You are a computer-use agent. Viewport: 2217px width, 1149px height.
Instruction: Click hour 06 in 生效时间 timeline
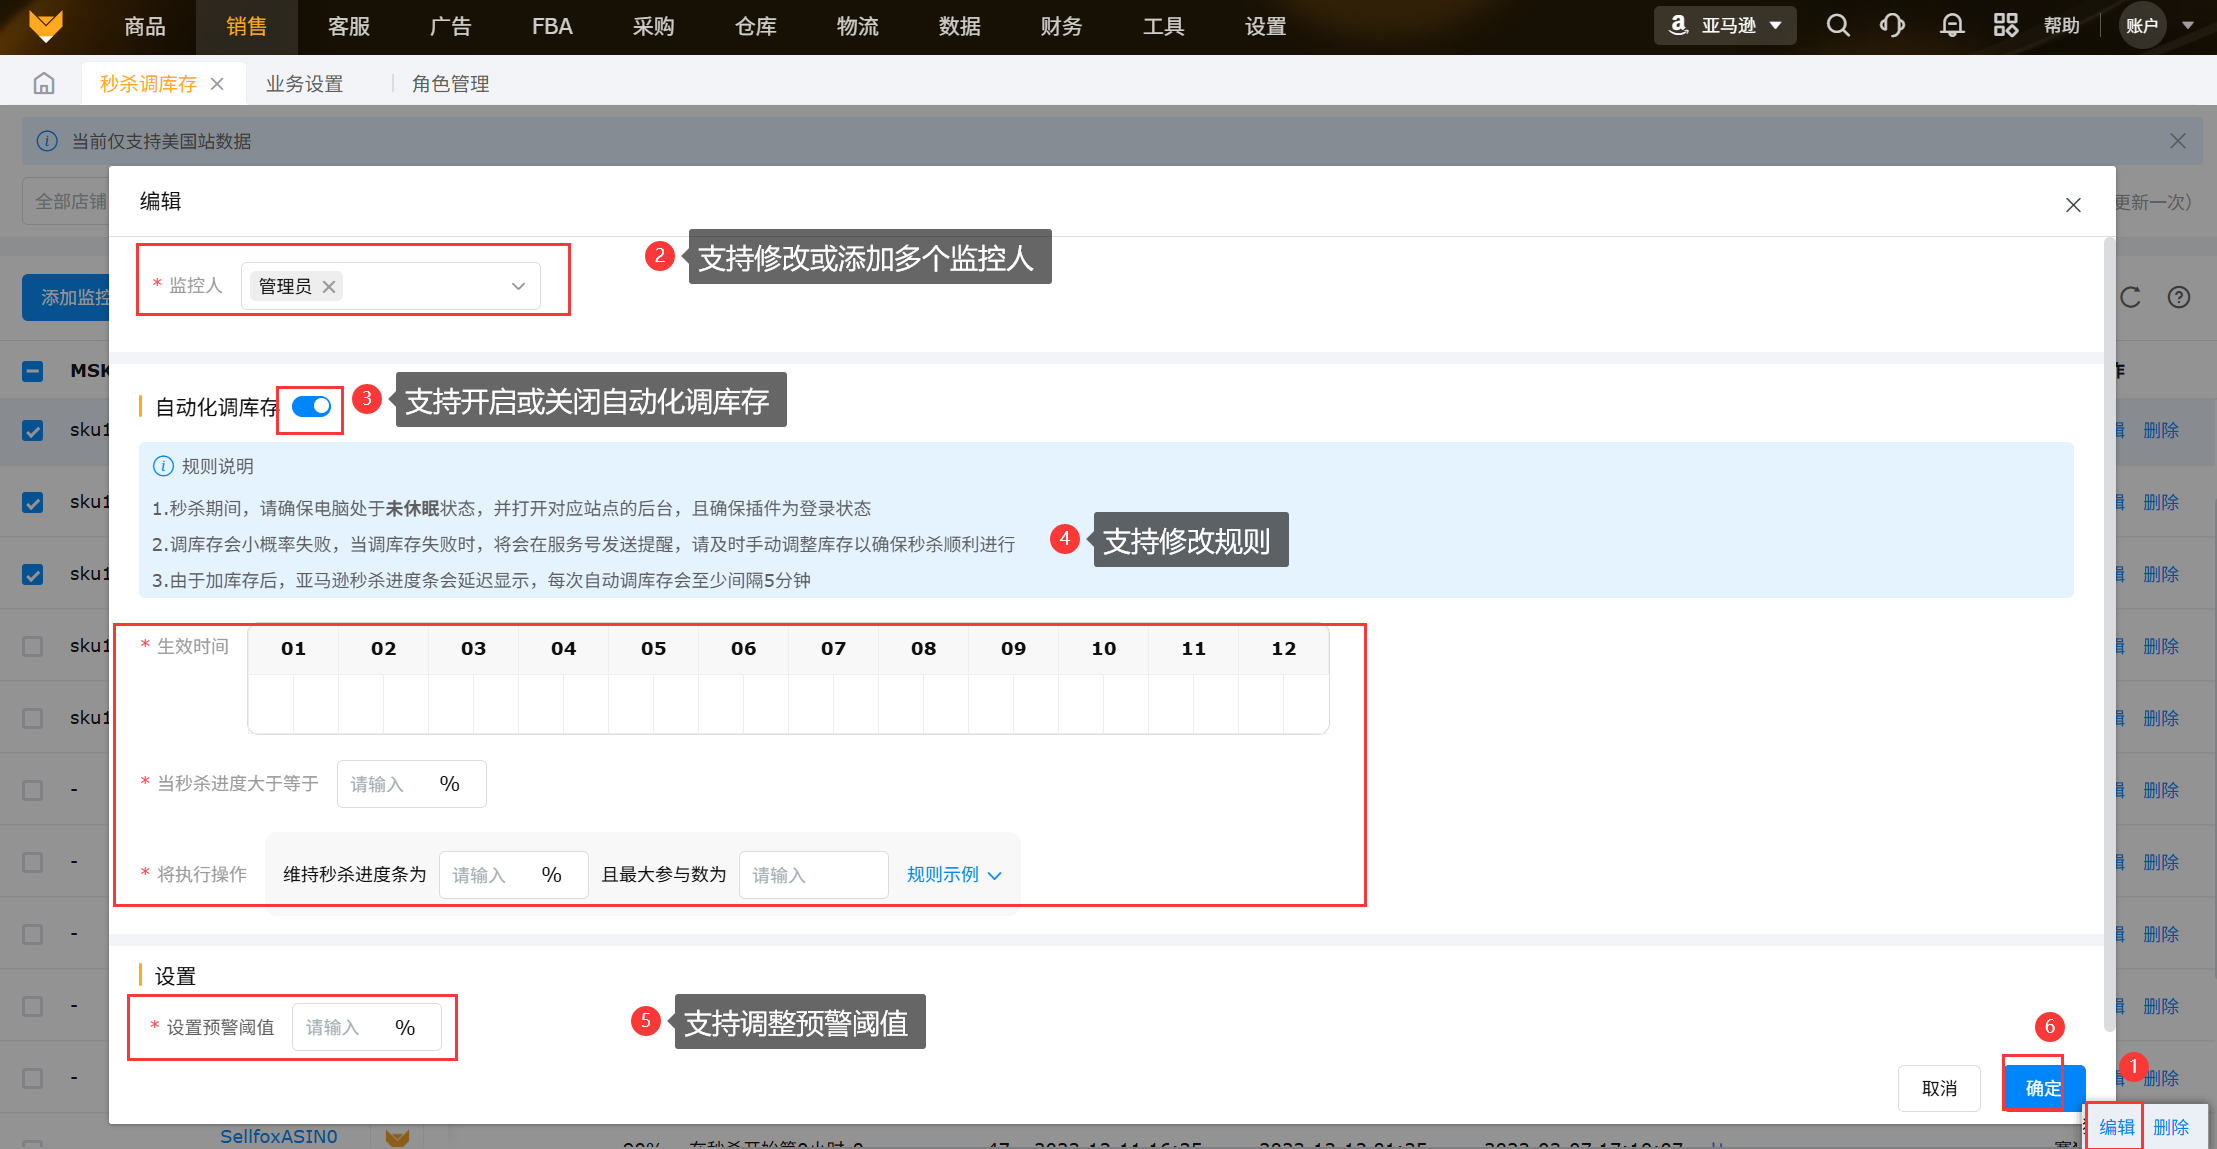(x=743, y=649)
